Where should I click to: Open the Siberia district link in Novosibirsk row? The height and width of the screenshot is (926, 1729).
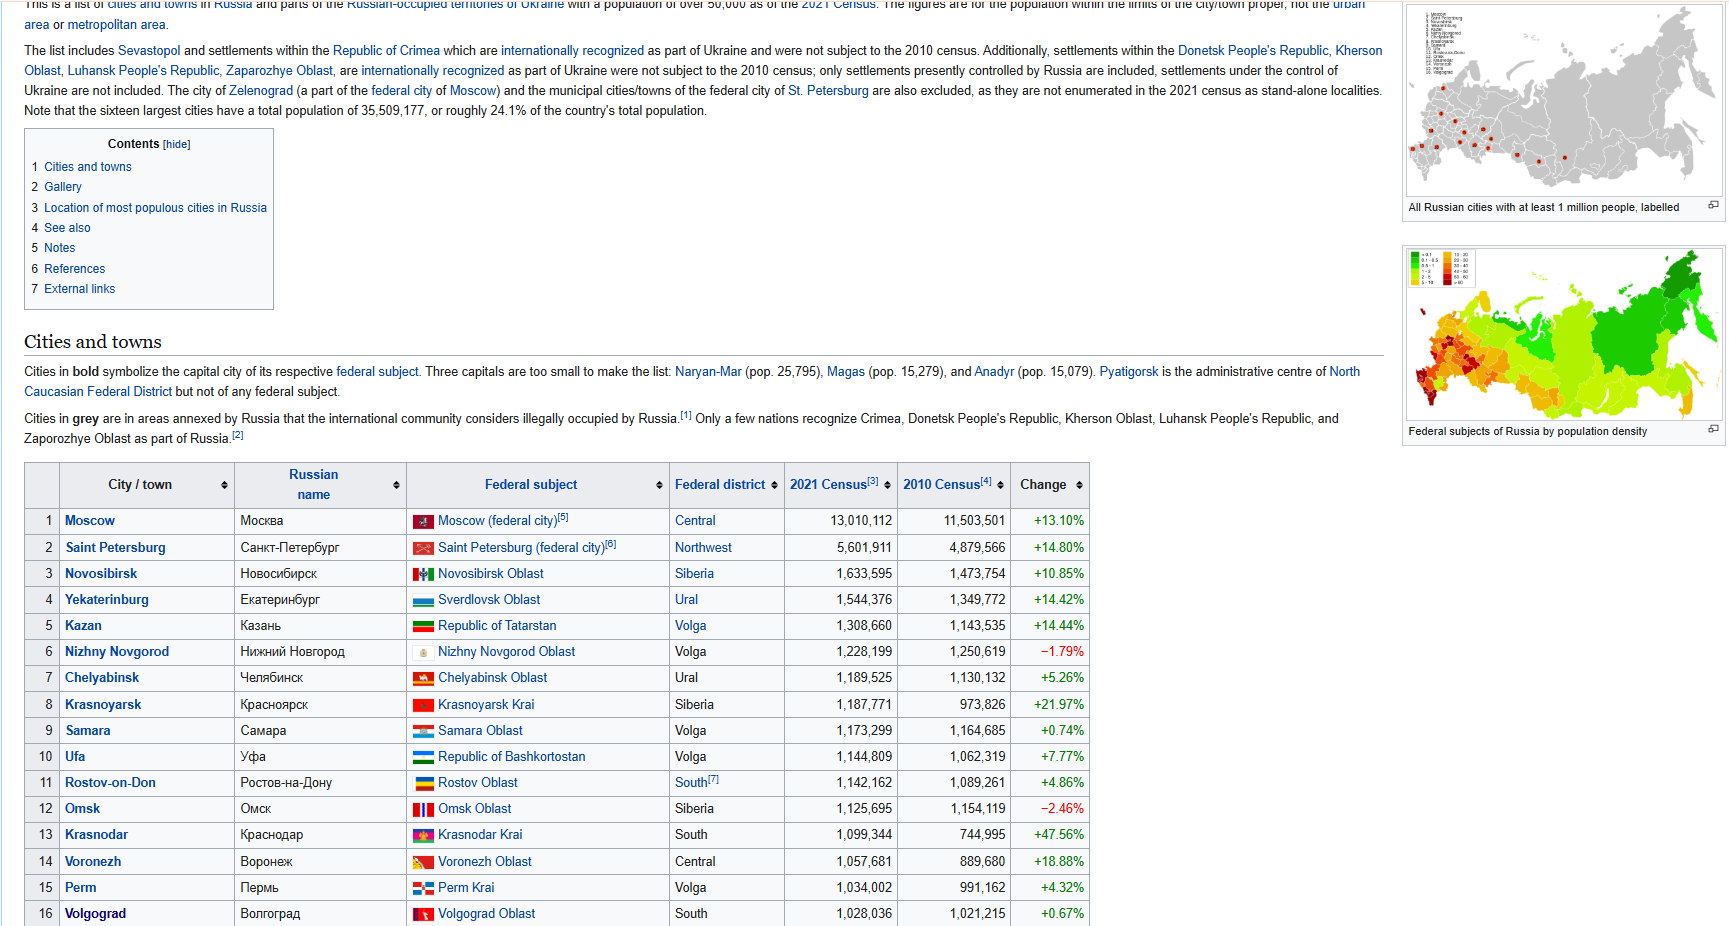coord(694,574)
